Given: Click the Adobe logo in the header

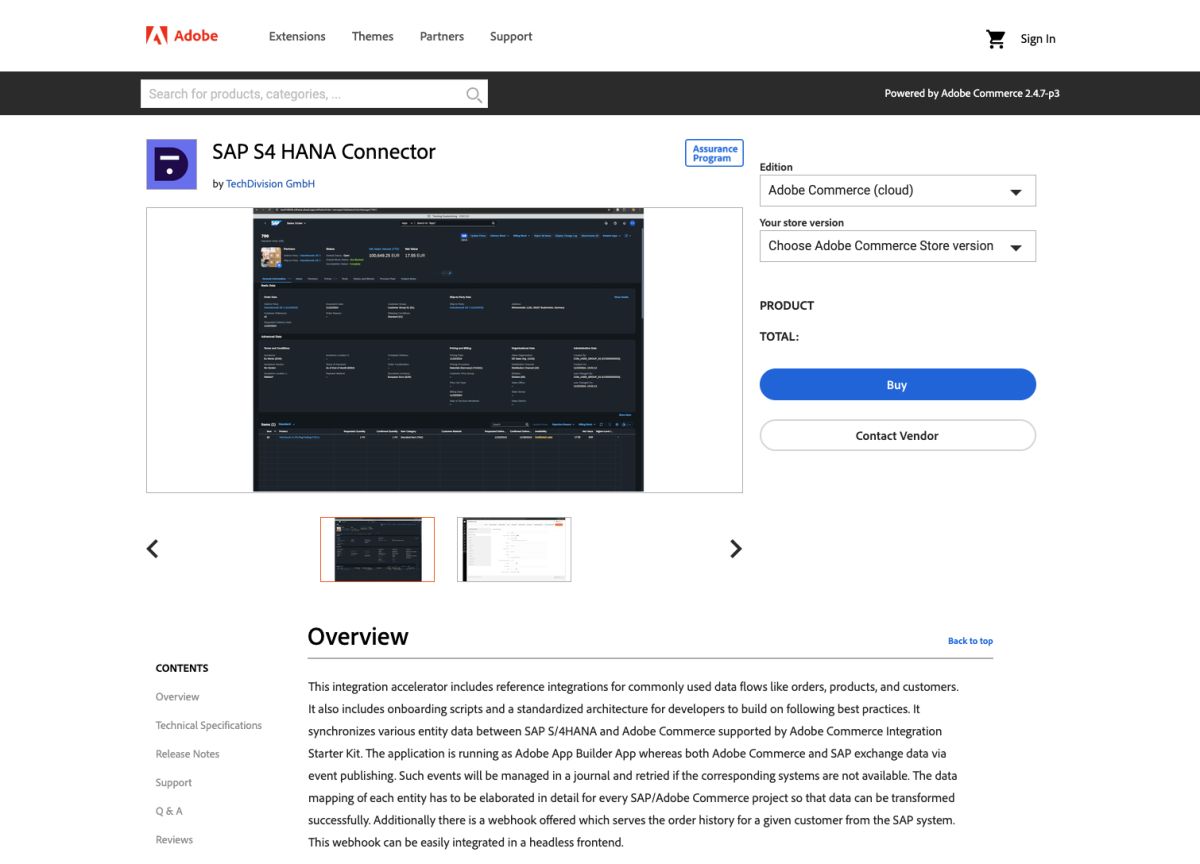Looking at the screenshot, I should coord(182,35).
